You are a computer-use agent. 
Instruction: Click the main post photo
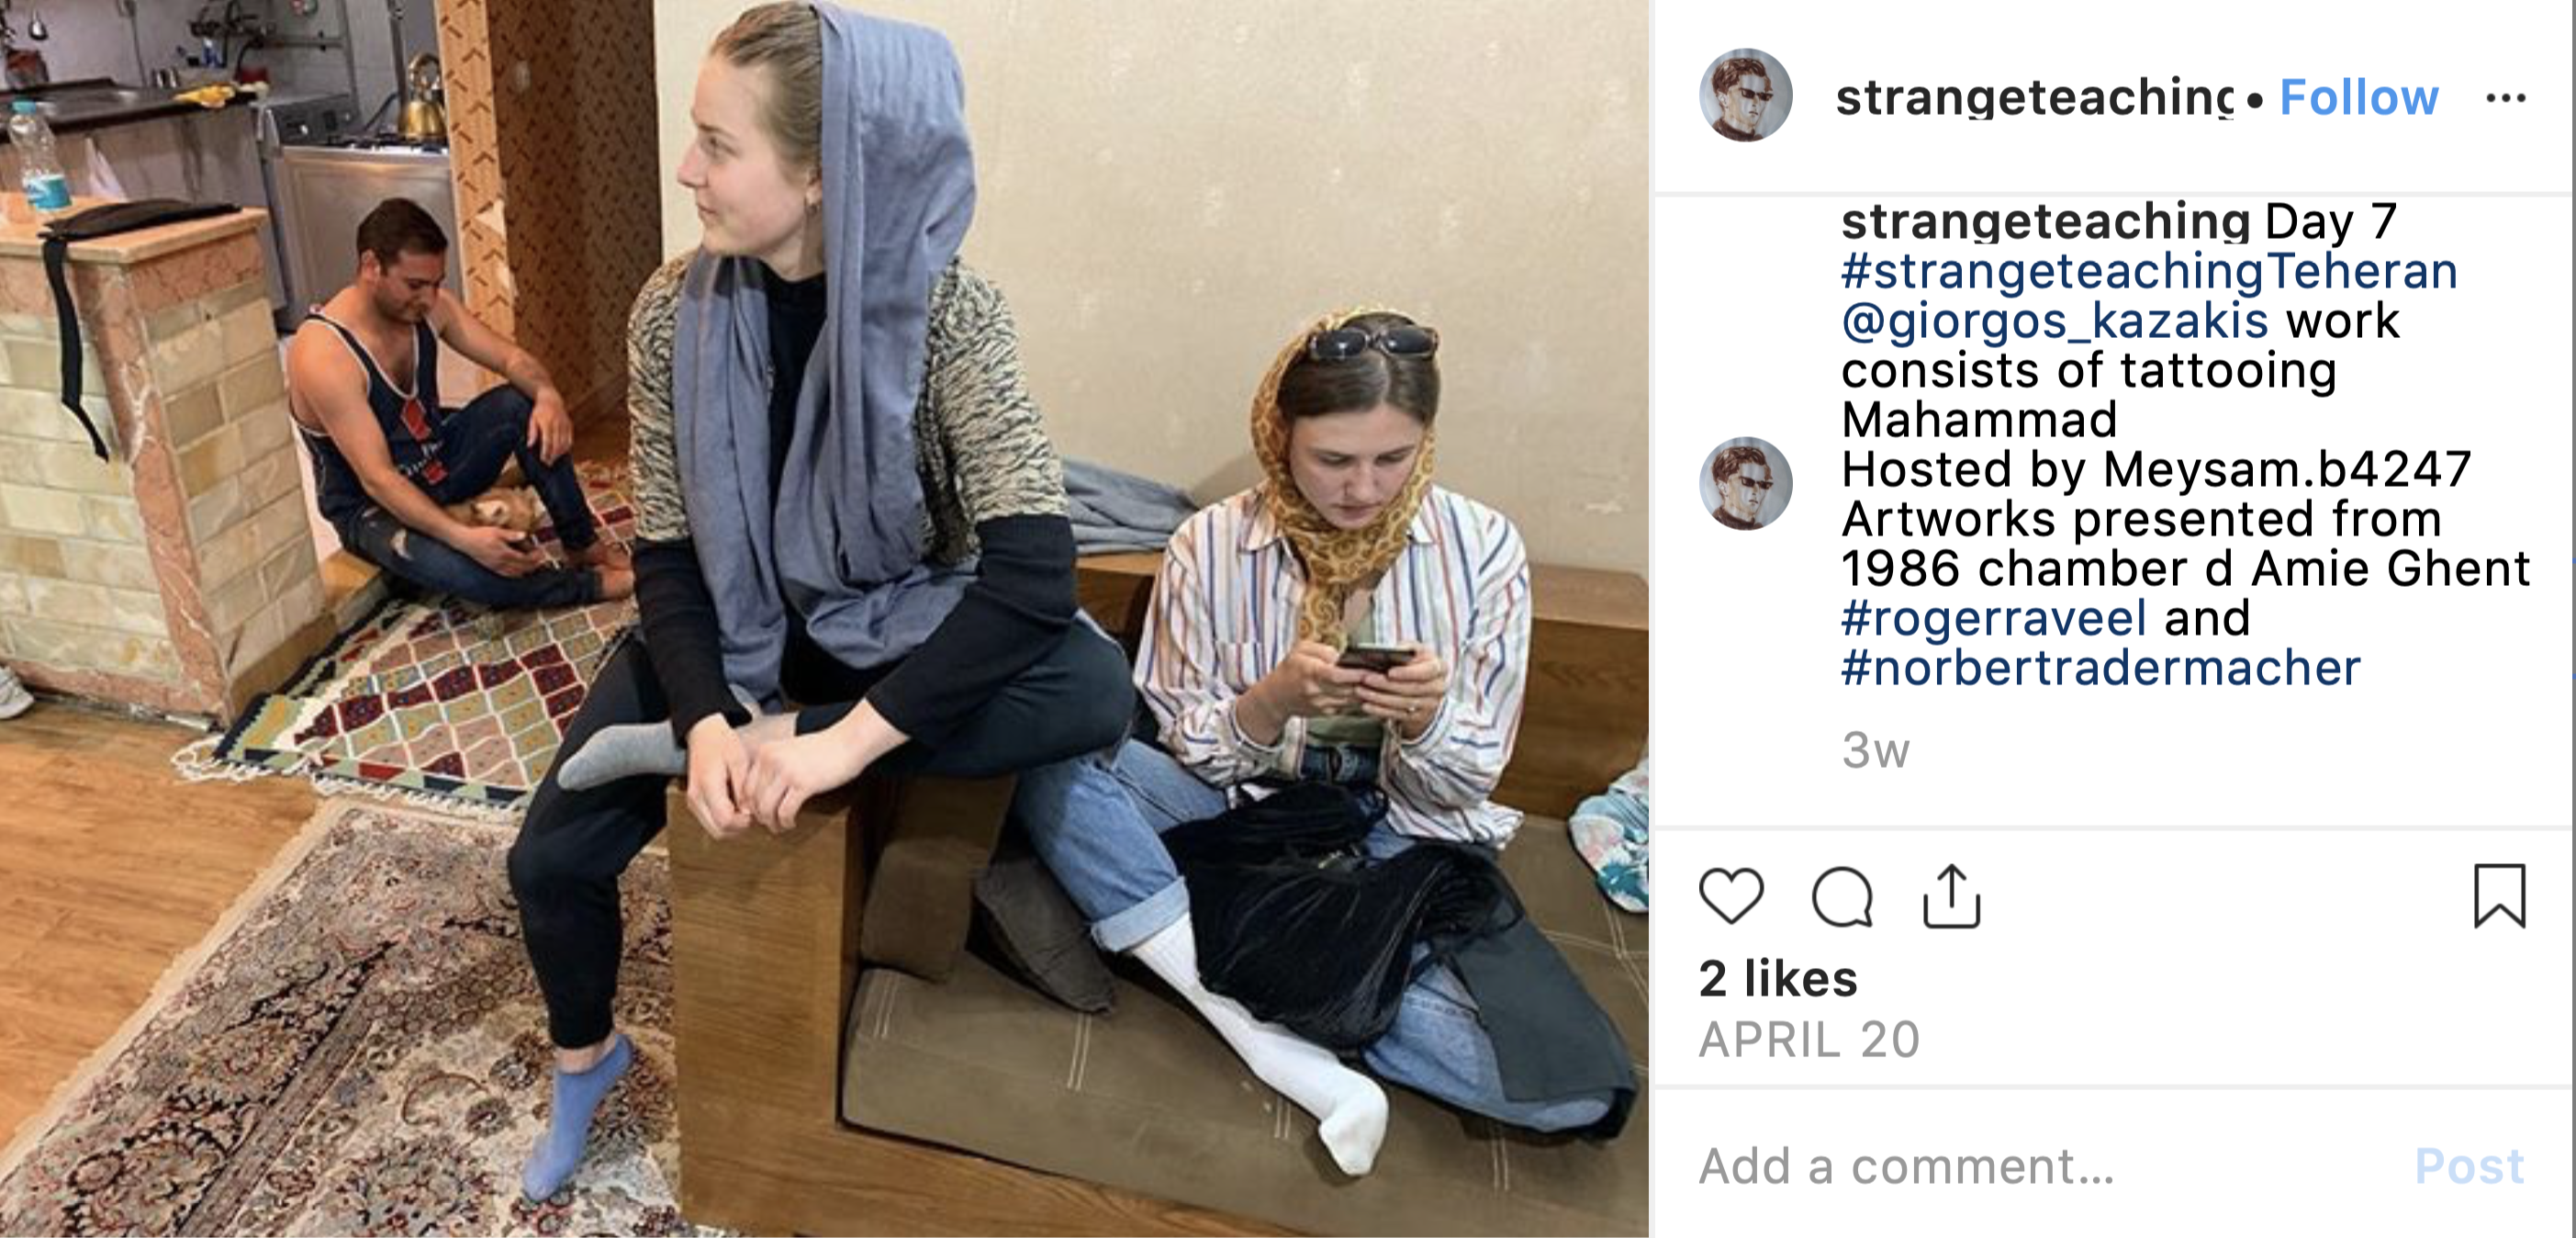point(824,619)
